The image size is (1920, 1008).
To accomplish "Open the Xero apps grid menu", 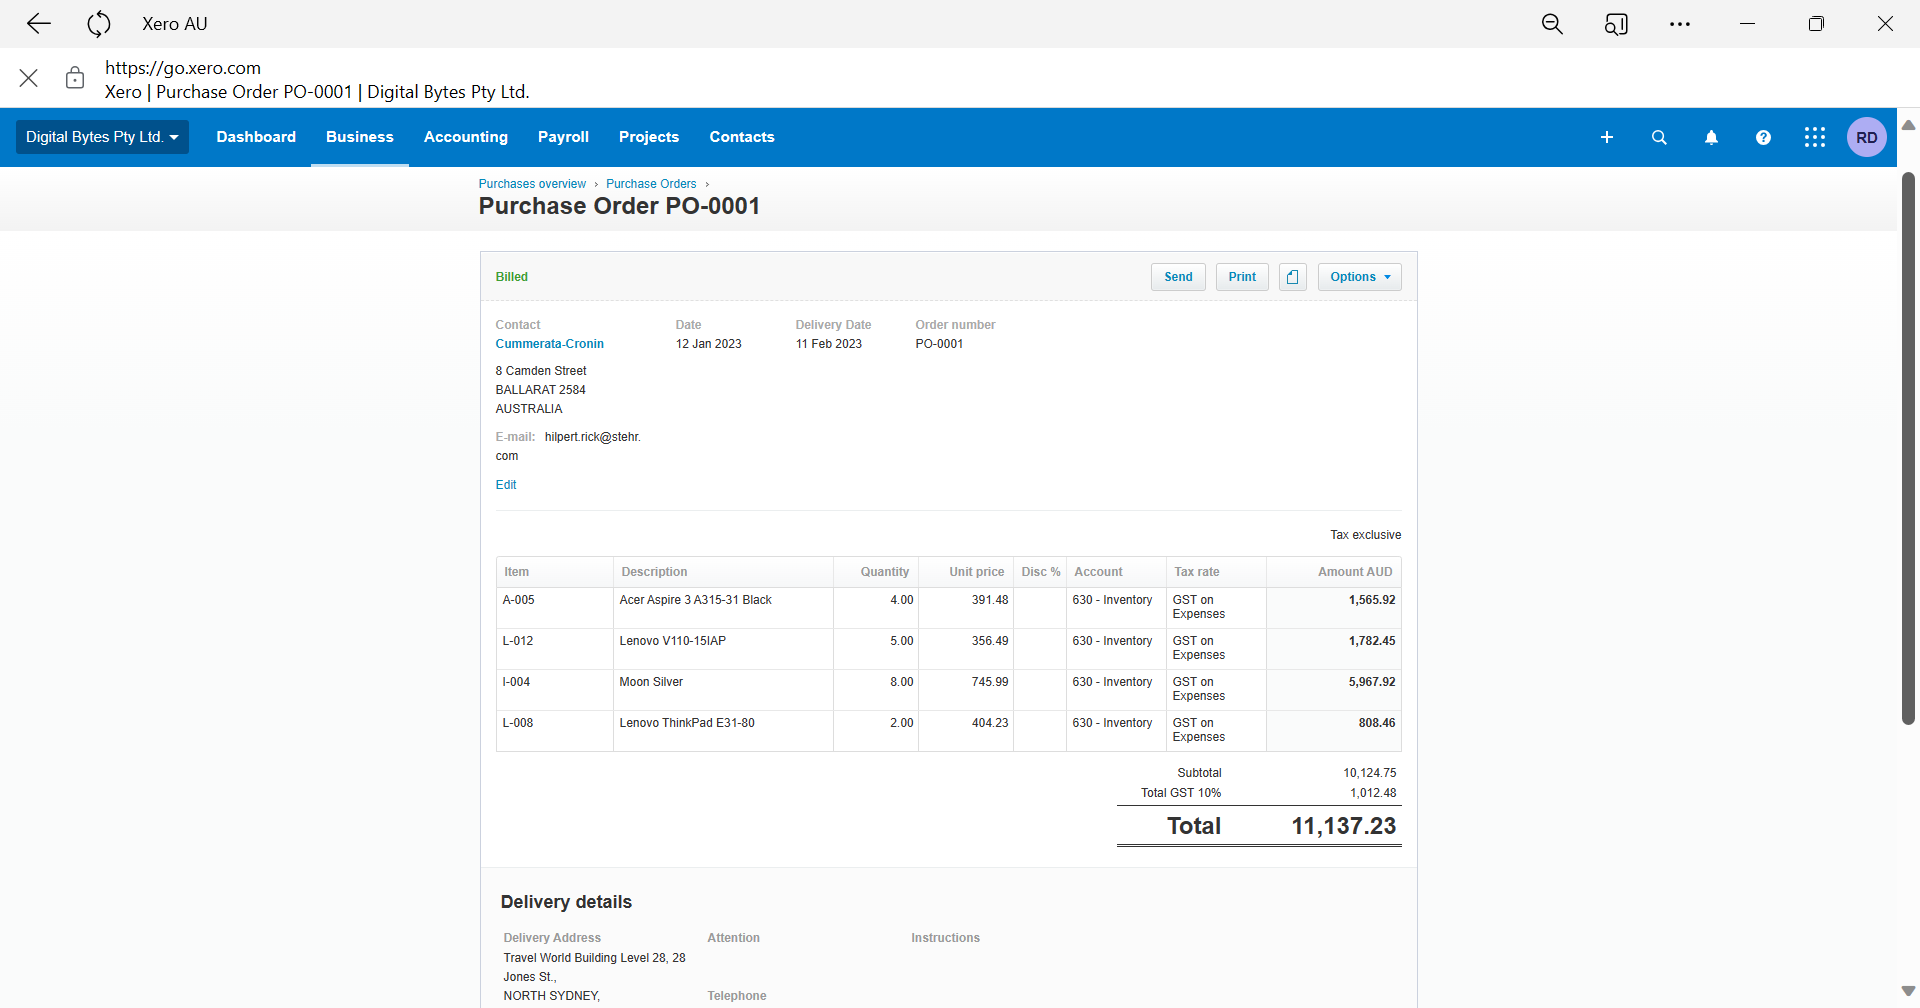I will [1815, 137].
